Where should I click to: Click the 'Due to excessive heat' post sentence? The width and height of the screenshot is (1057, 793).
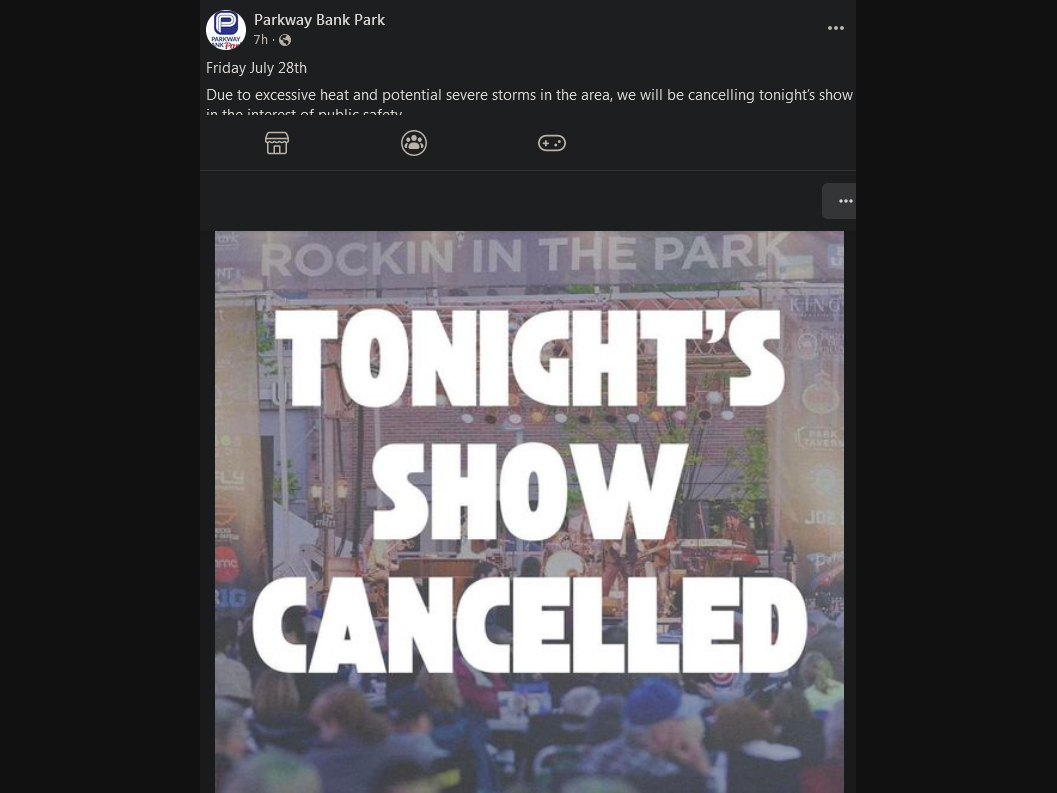(529, 95)
